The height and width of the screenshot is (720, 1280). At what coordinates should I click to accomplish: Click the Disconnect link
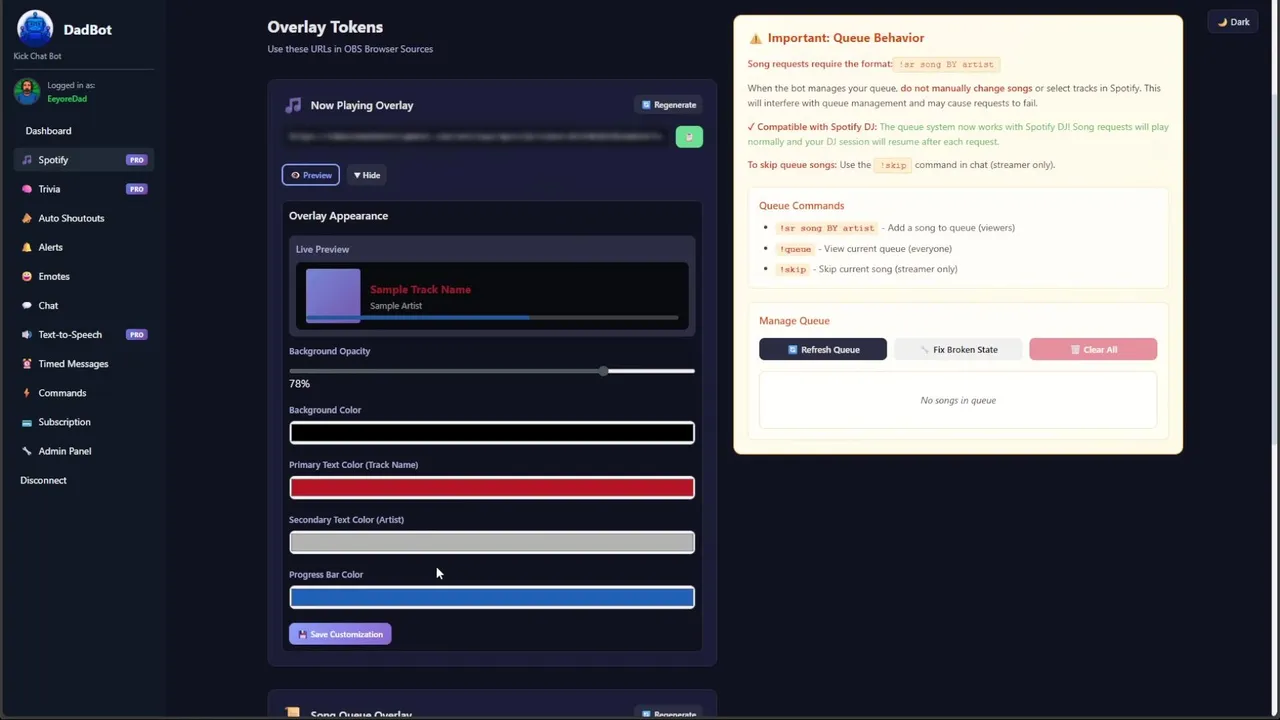point(43,480)
